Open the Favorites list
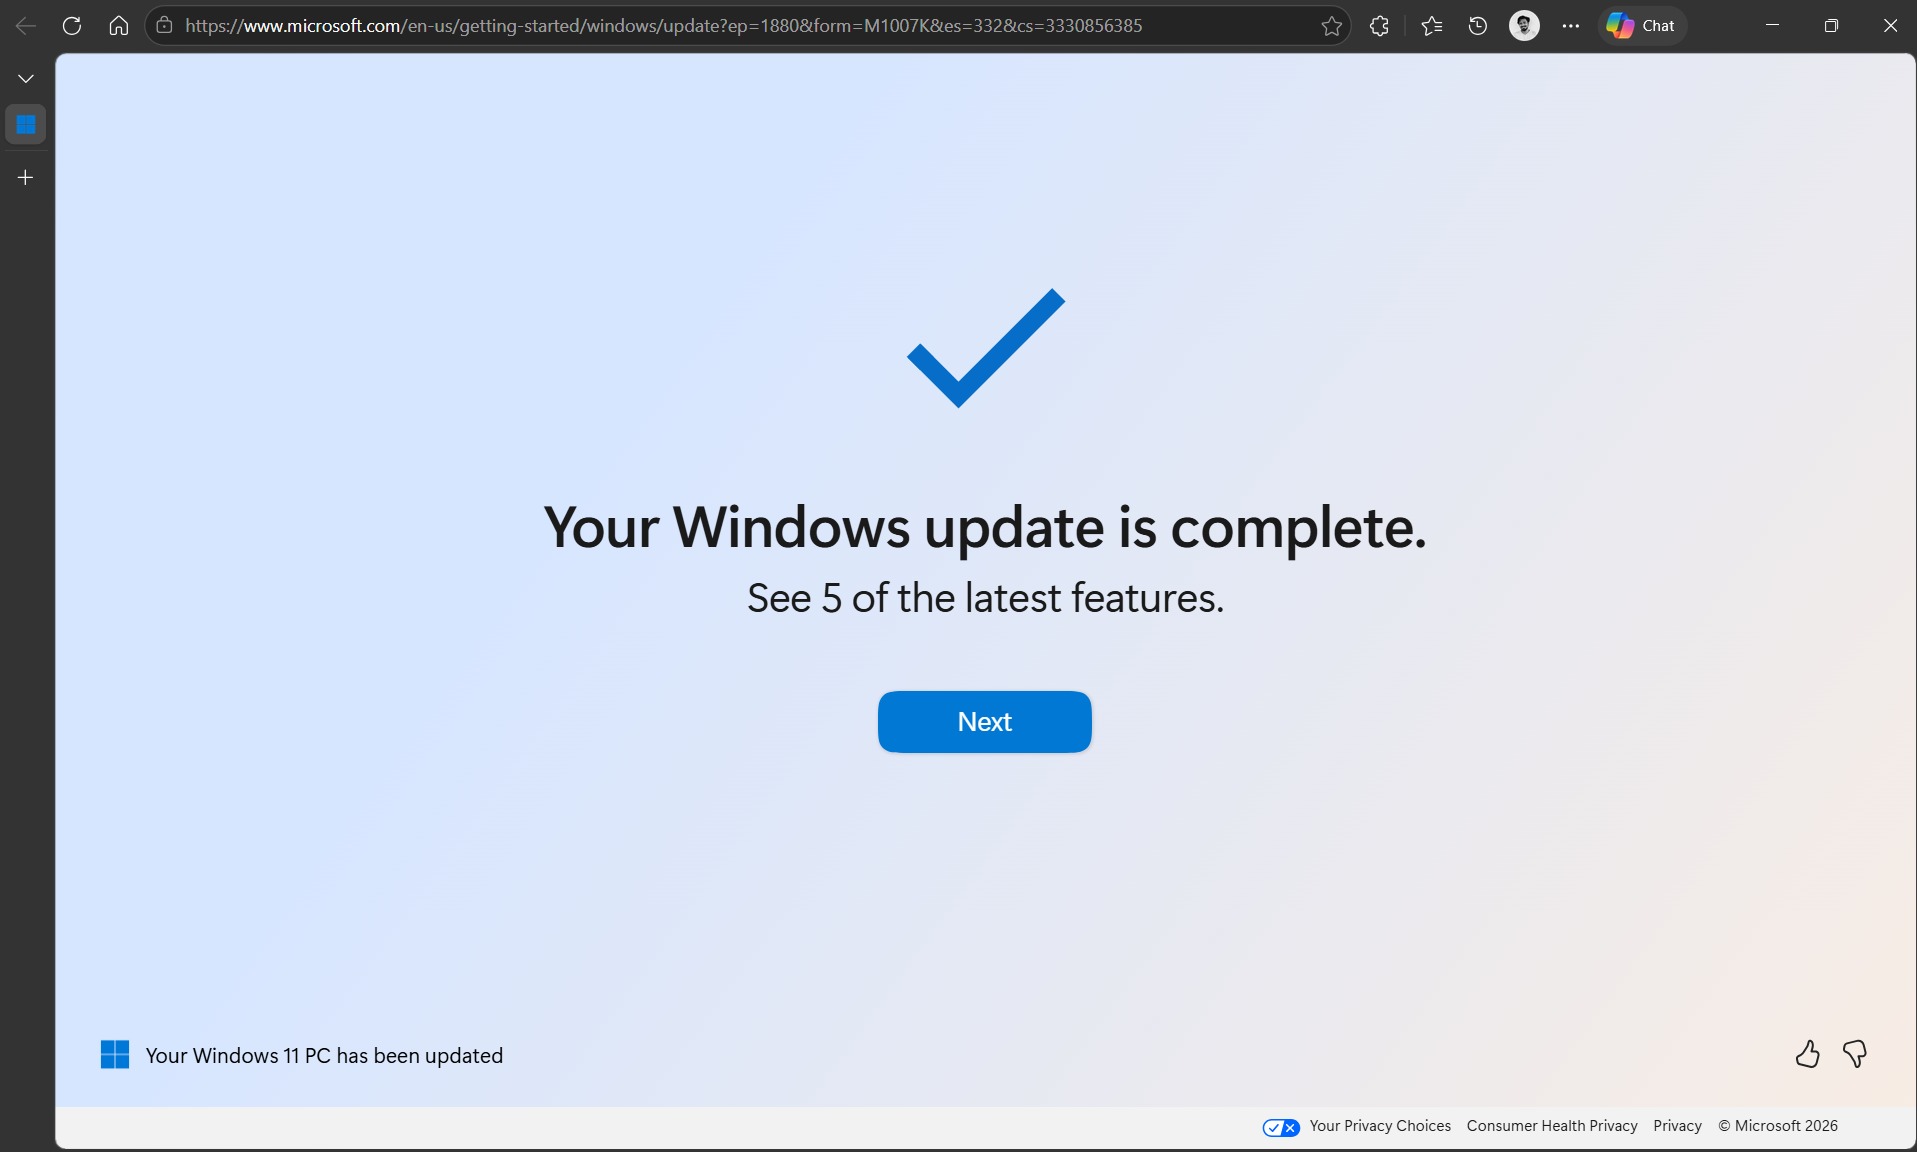The image size is (1917, 1152). coord(1429,25)
